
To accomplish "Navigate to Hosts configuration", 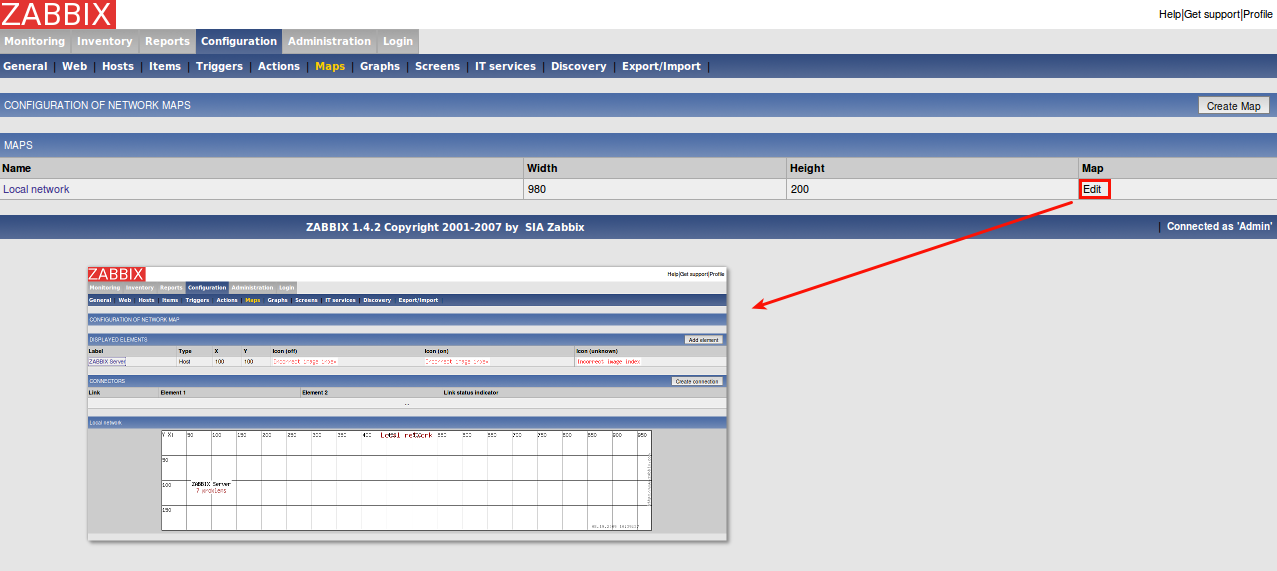I will click(x=118, y=66).
